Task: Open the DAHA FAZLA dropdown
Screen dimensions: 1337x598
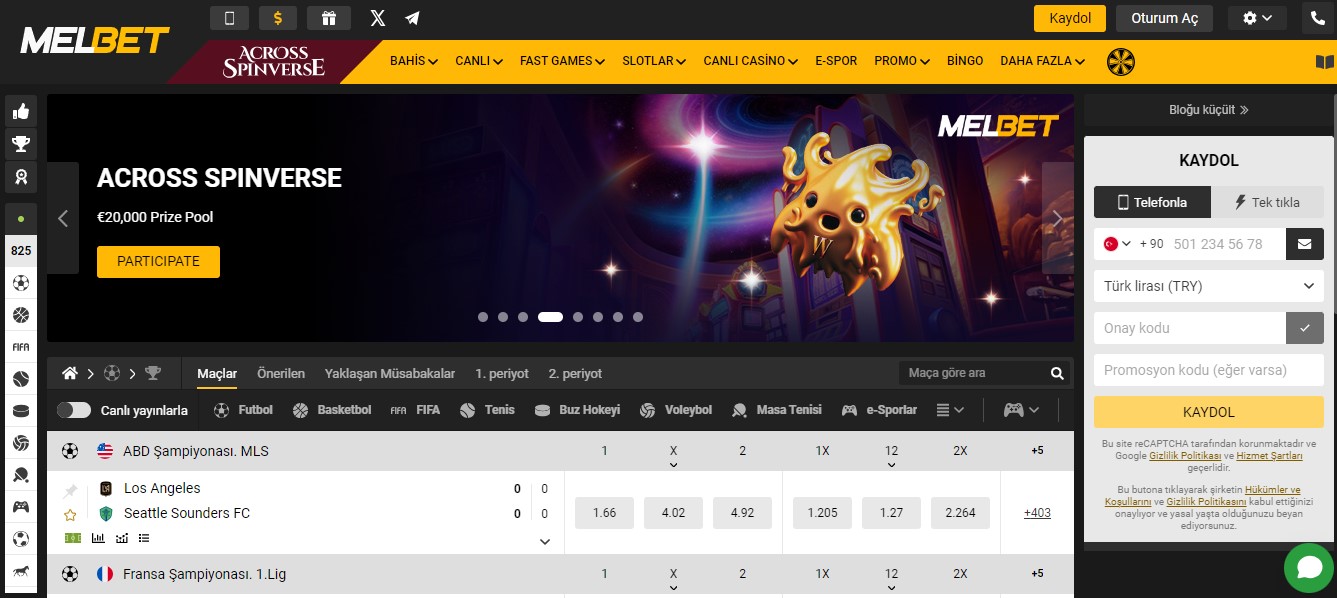Action: 1043,61
